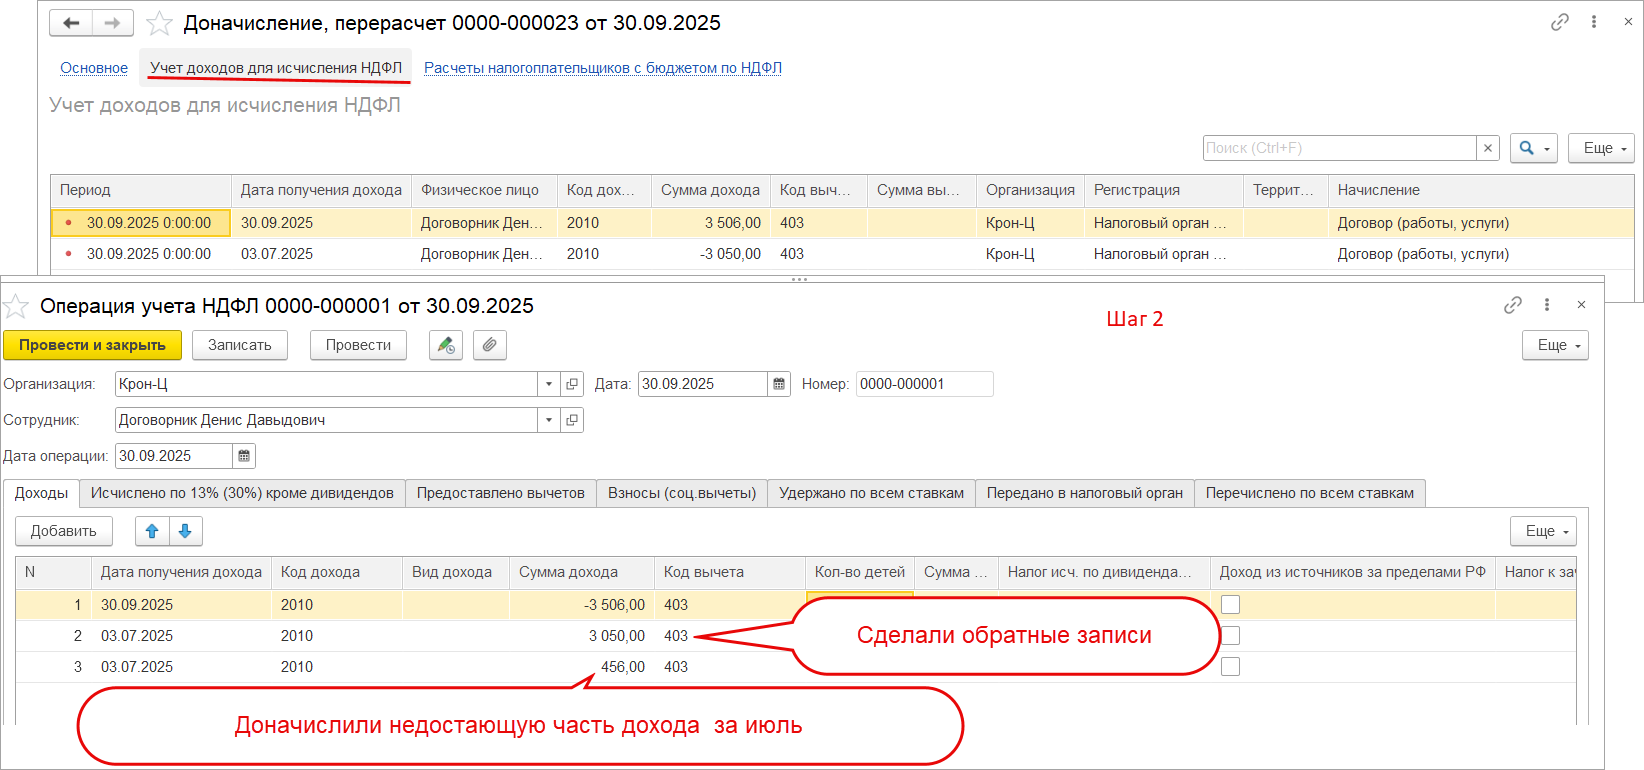Expand the Организация dropdown list
Screen dimensions: 1644x770
[548, 384]
